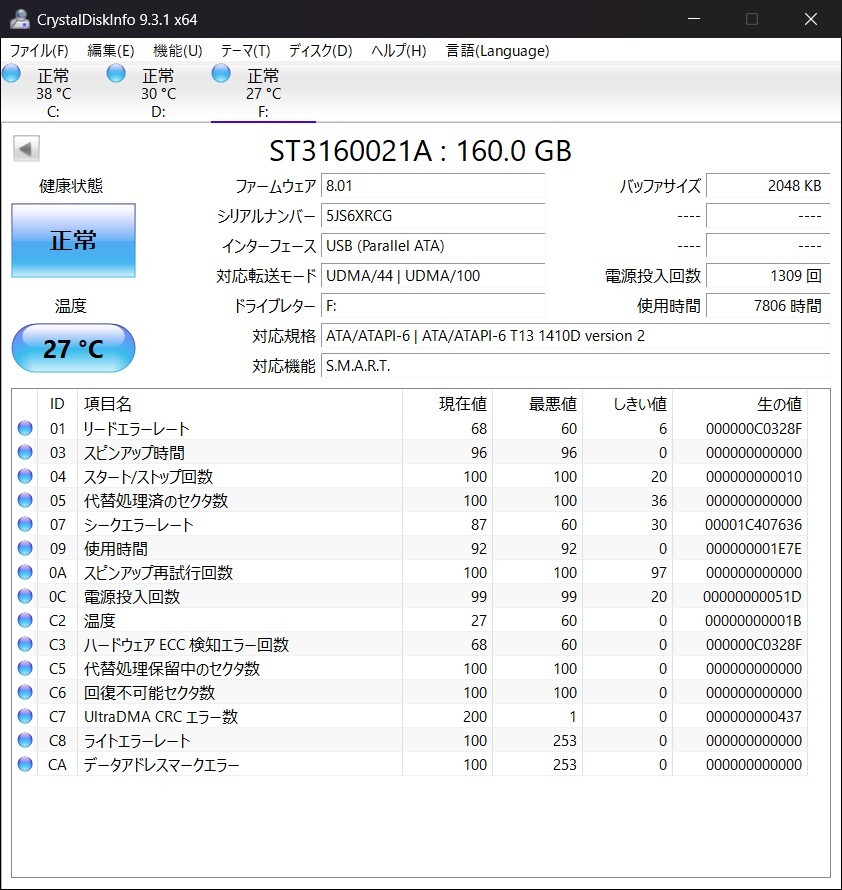Viewport: 842px width, 890px height.
Task: Open the 言語(Language) menu
Action: [x=497, y=51]
